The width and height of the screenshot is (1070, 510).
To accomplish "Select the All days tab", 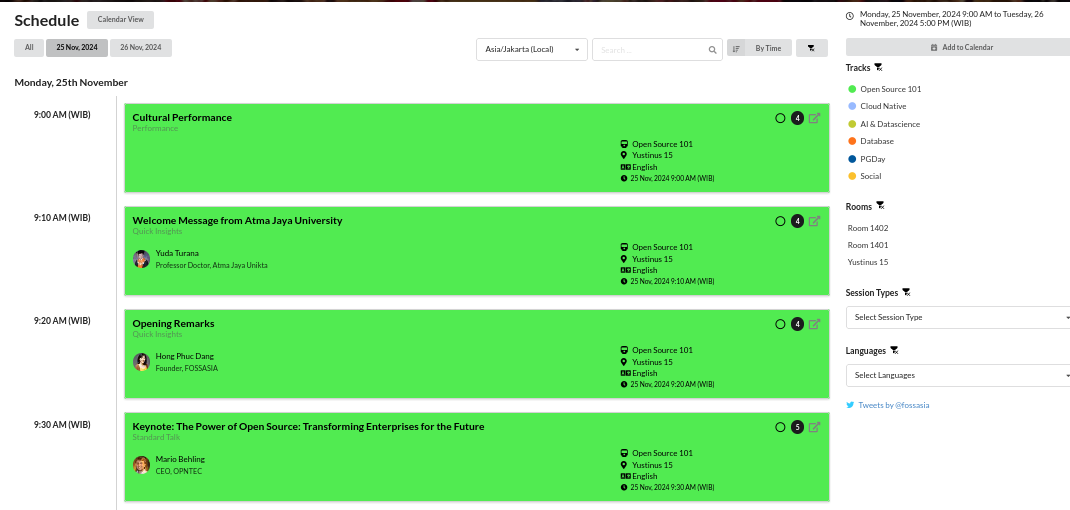I will click(x=29, y=47).
